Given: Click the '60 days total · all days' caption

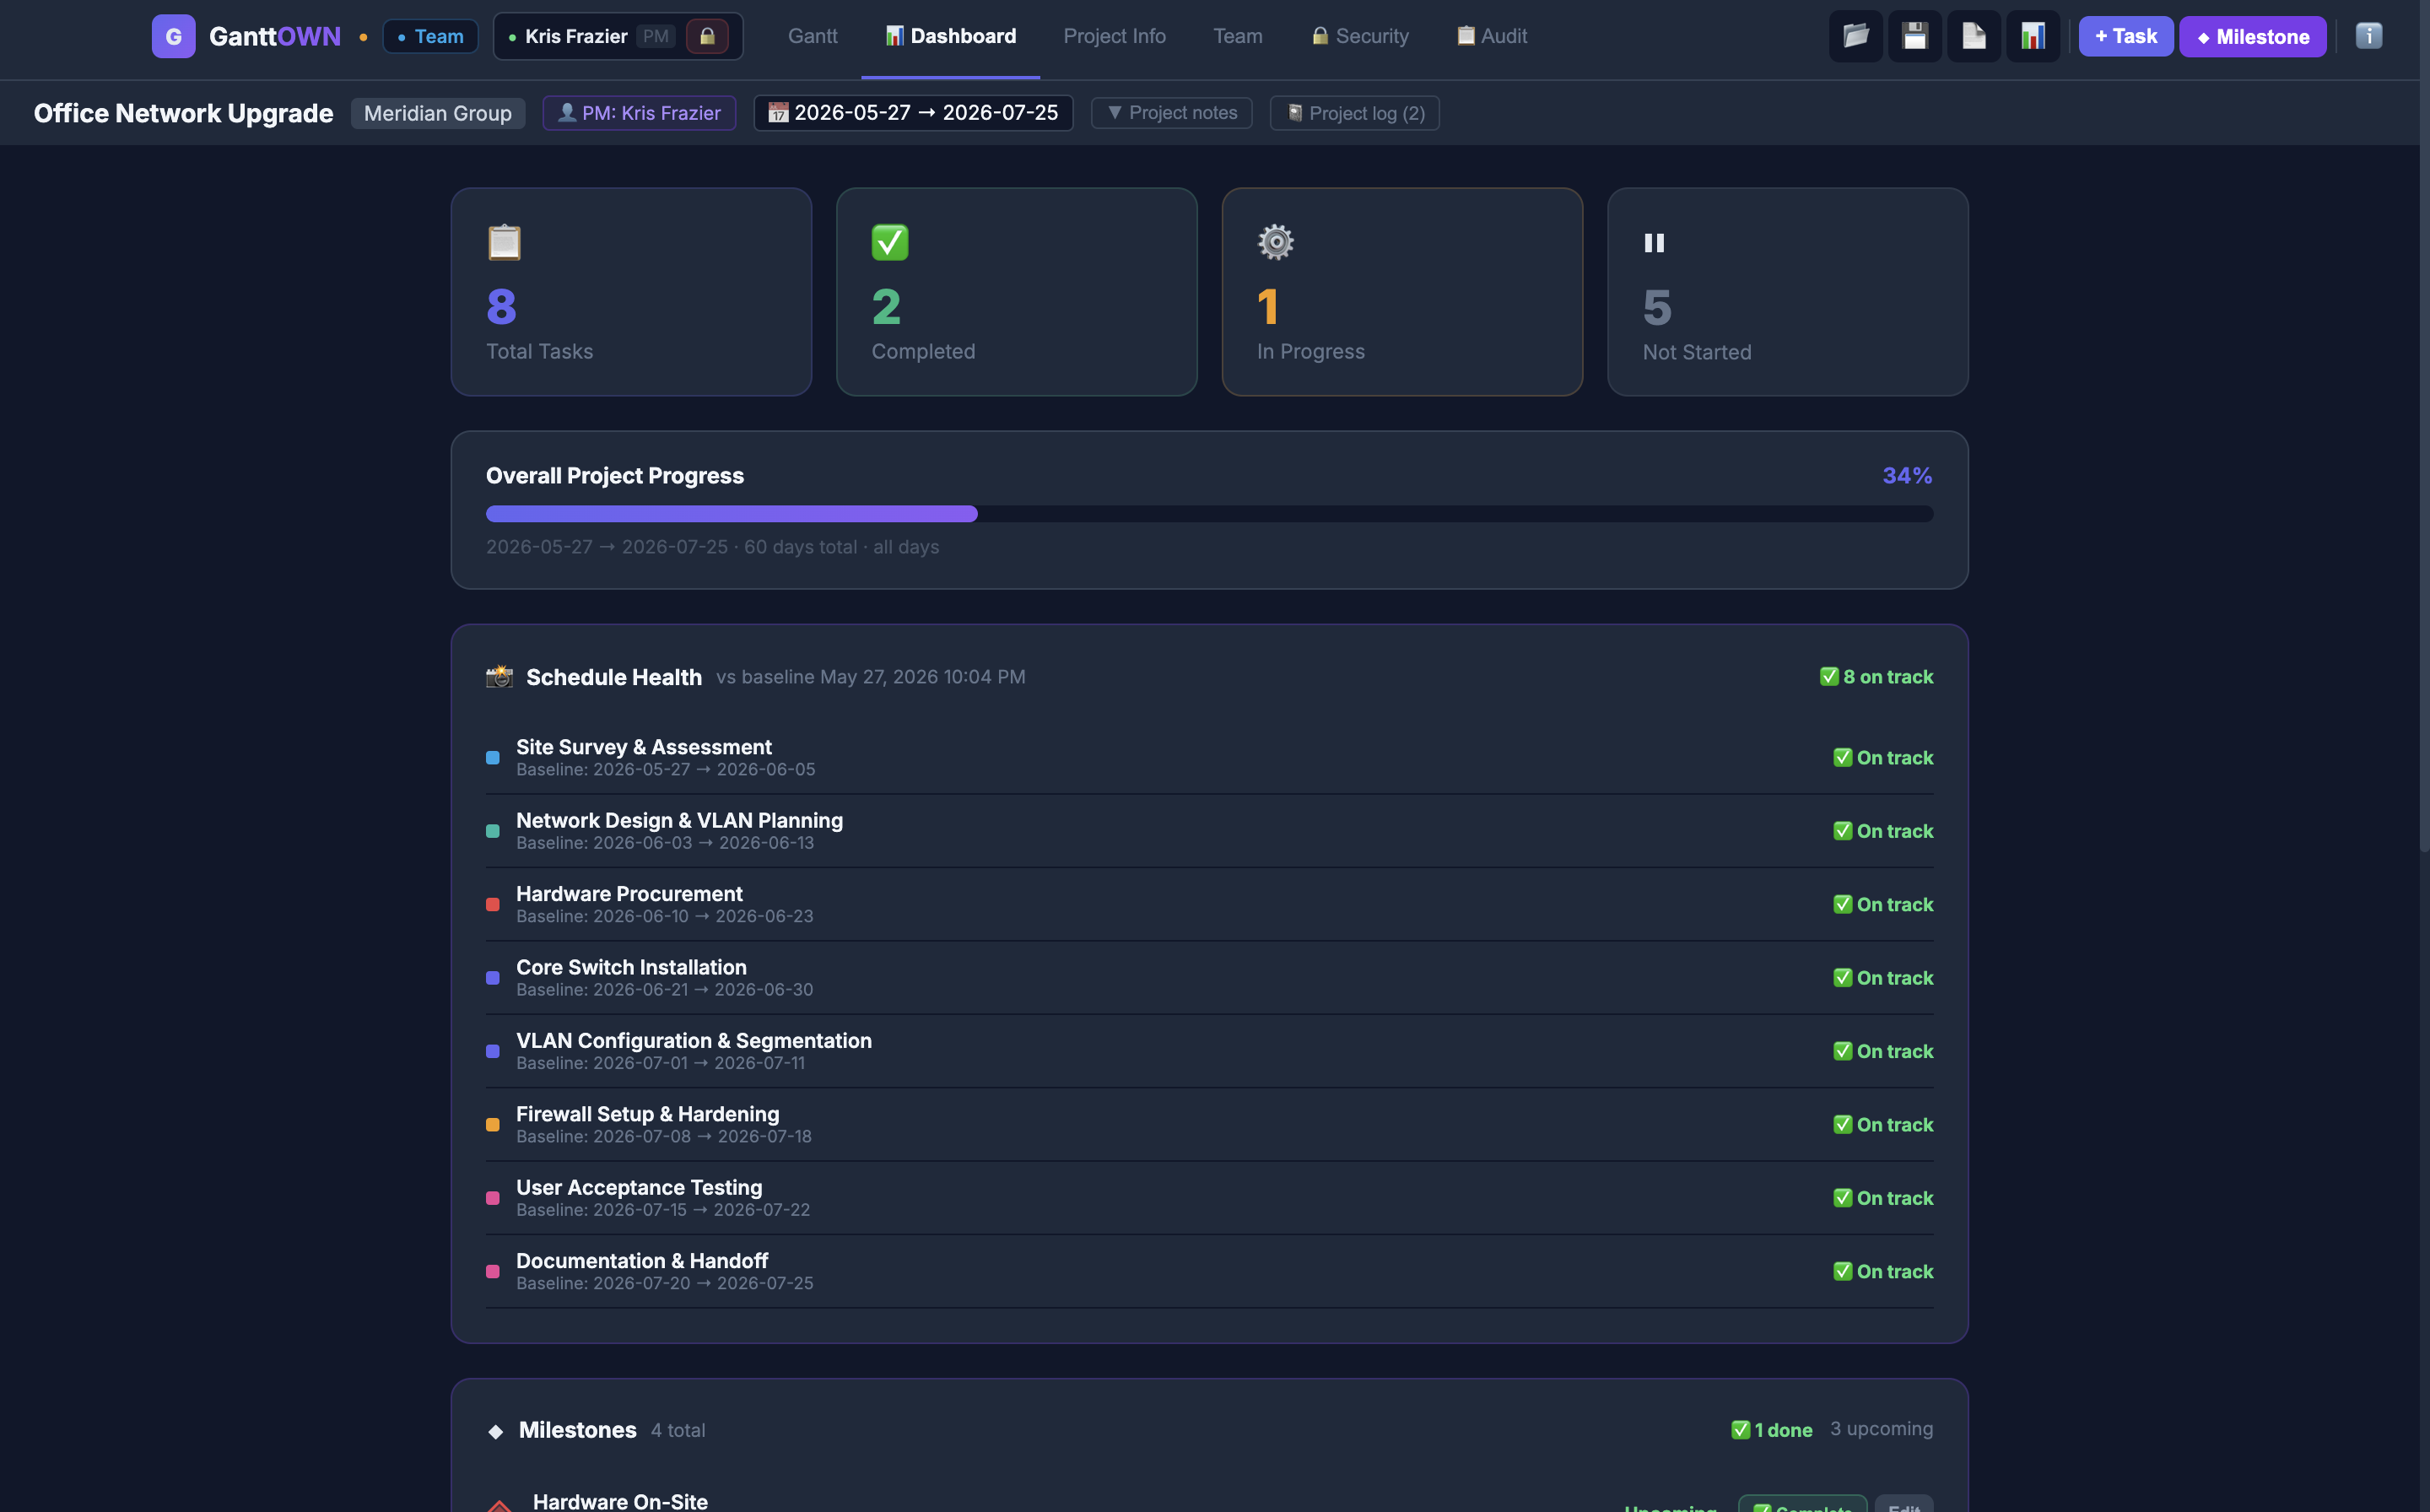Looking at the screenshot, I should click(841, 547).
